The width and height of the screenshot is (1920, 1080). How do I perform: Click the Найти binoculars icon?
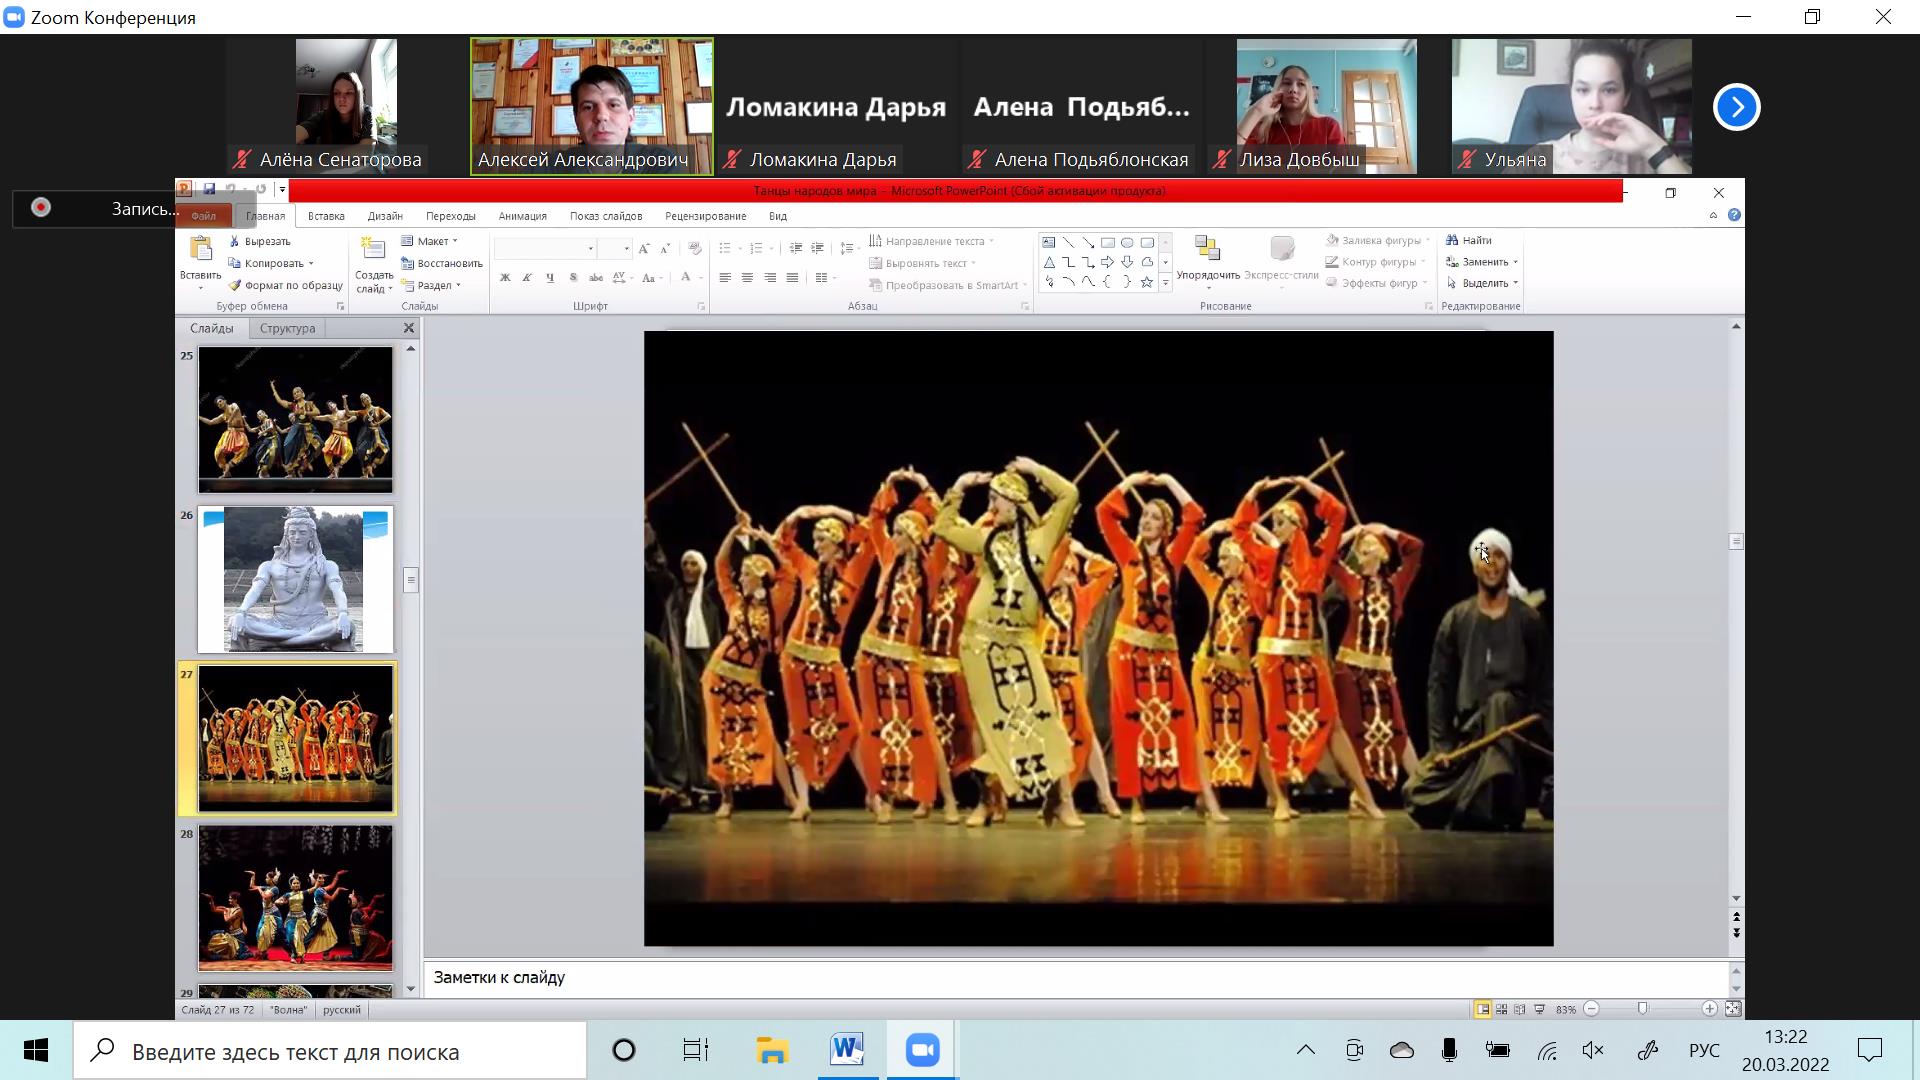click(1452, 240)
